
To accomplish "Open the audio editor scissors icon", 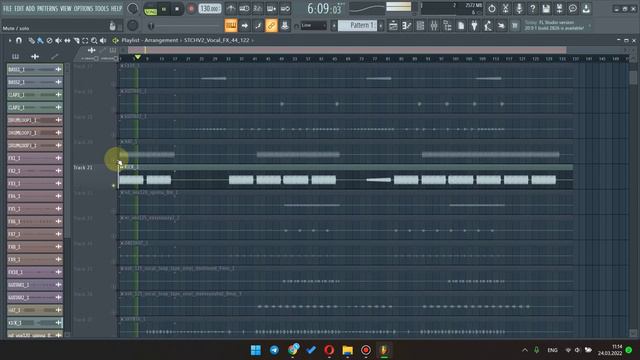I will click(x=505, y=9).
